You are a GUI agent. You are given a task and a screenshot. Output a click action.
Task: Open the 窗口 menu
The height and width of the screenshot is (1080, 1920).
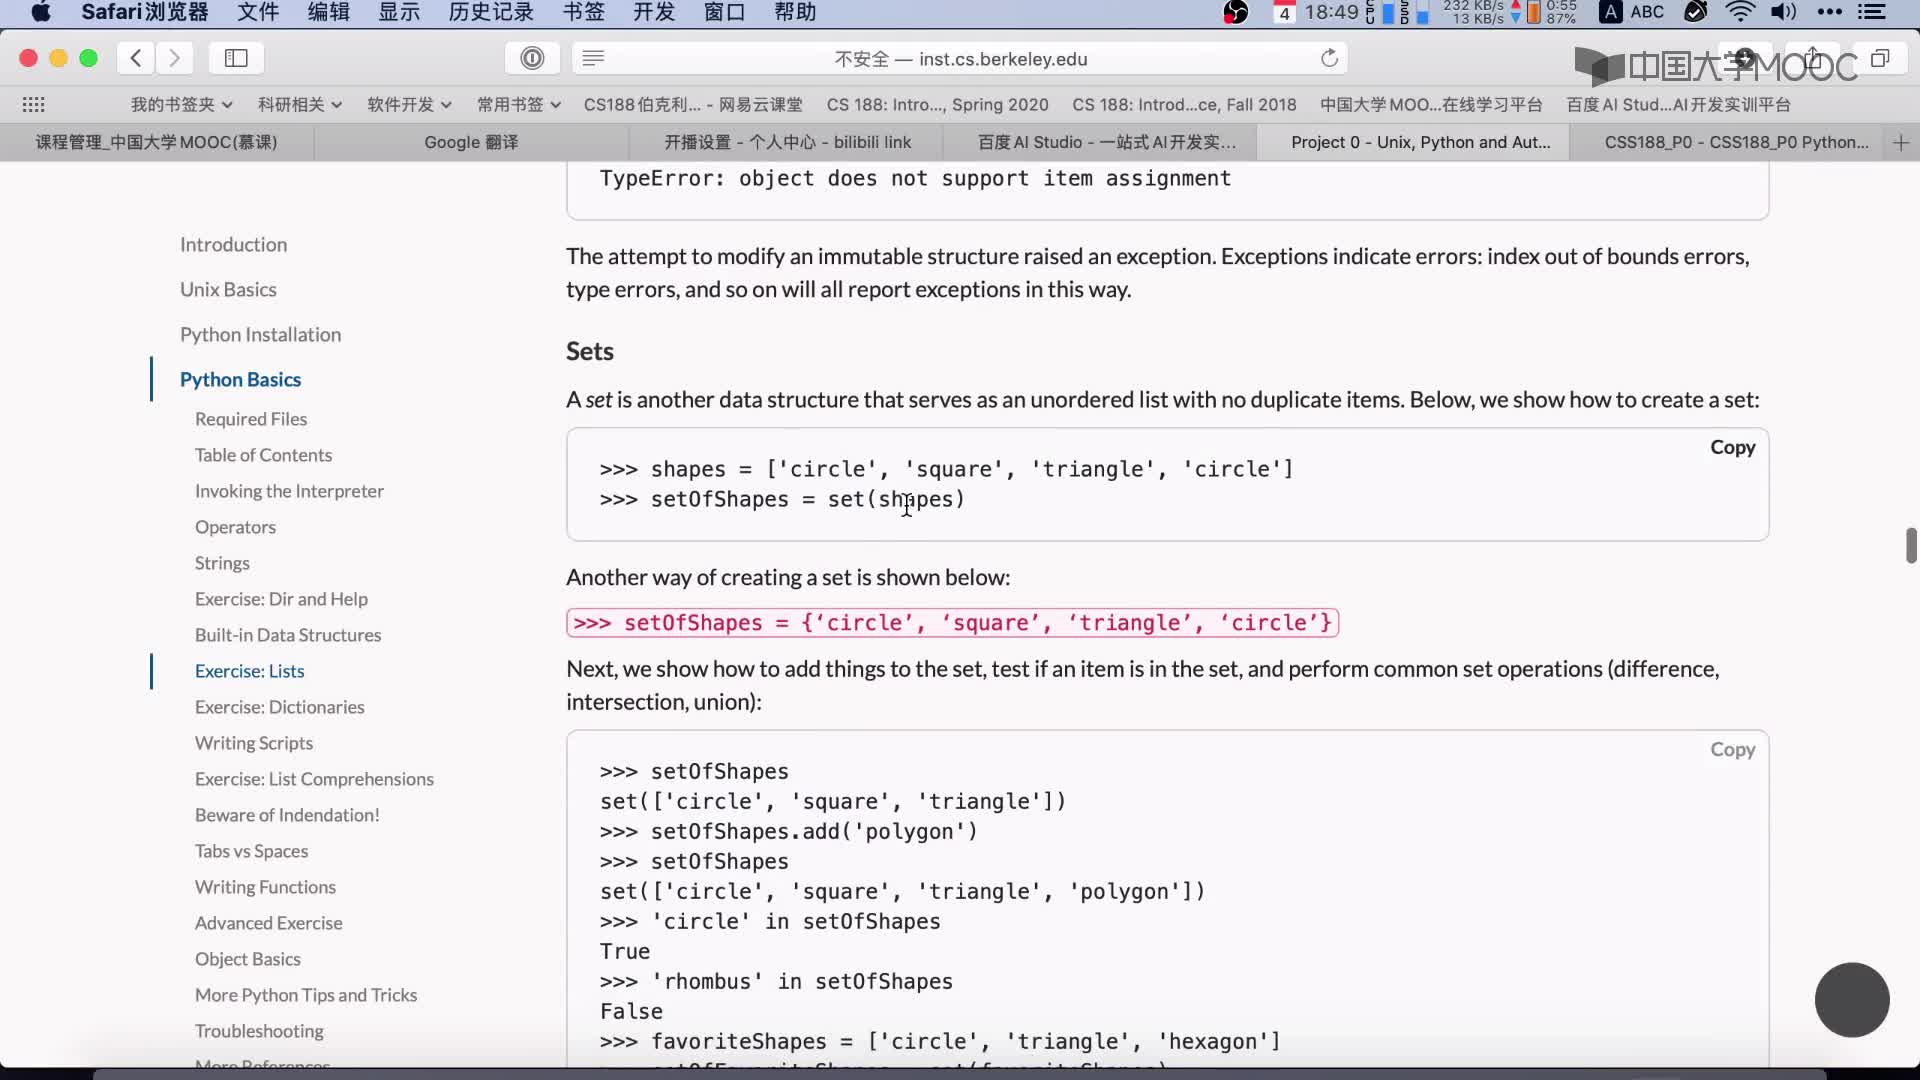pyautogui.click(x=725, y=12)
